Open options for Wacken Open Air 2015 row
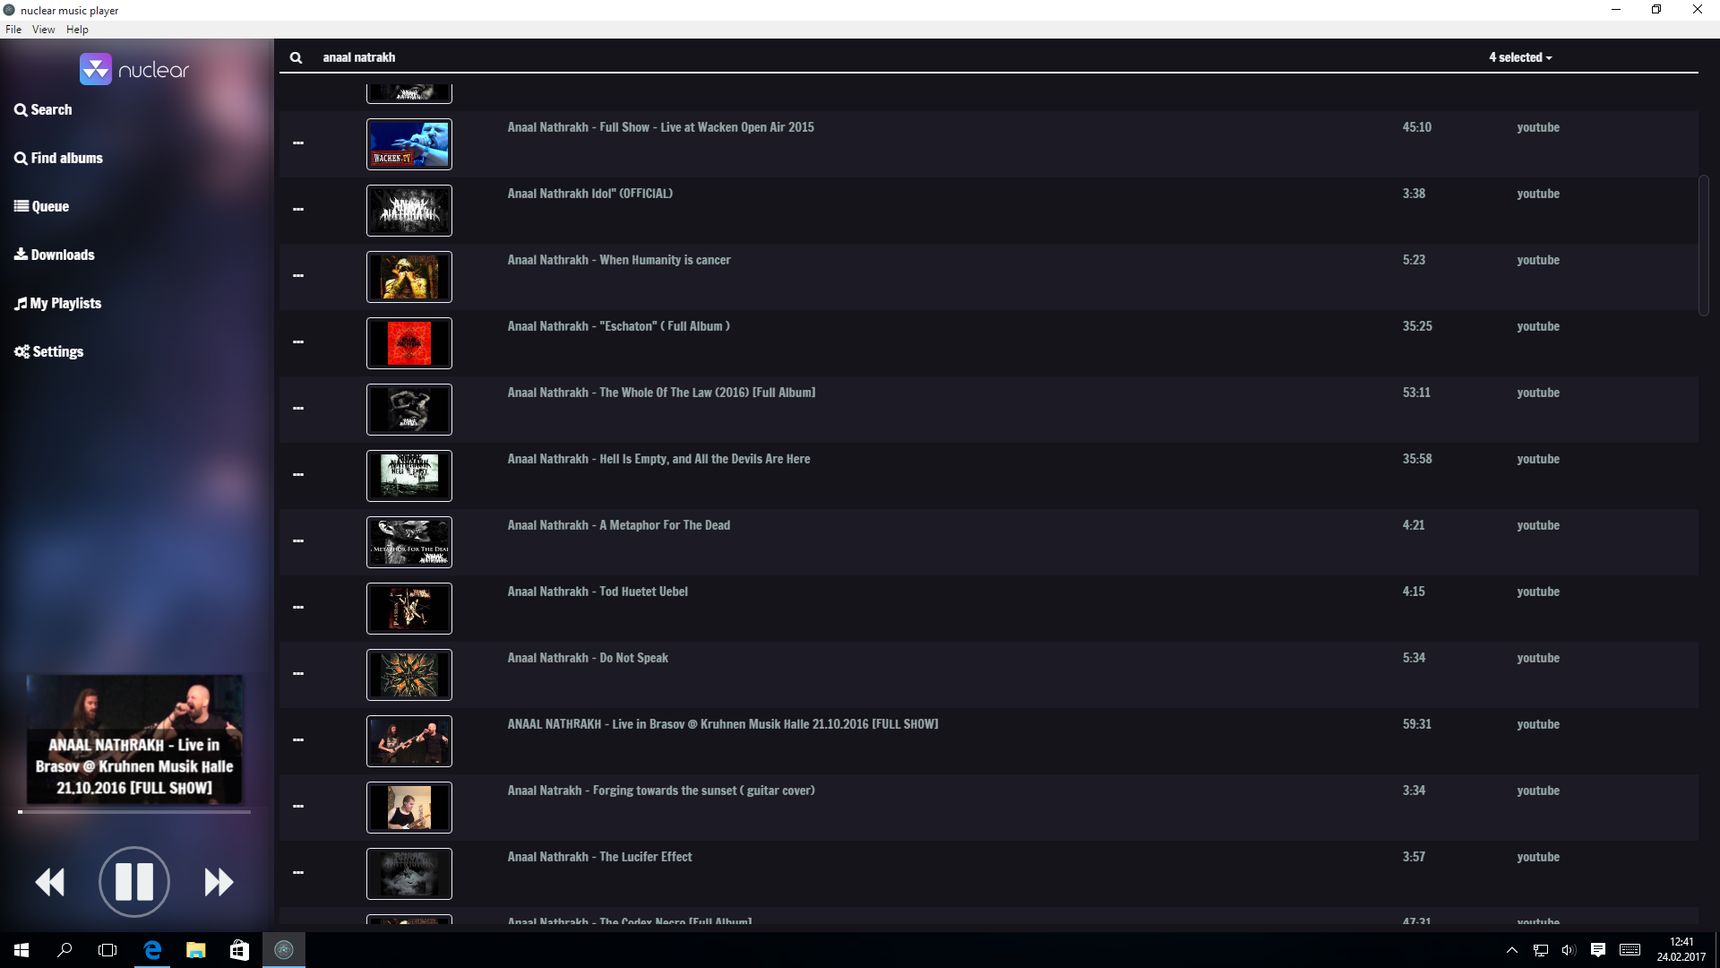 tap(298, 143)
